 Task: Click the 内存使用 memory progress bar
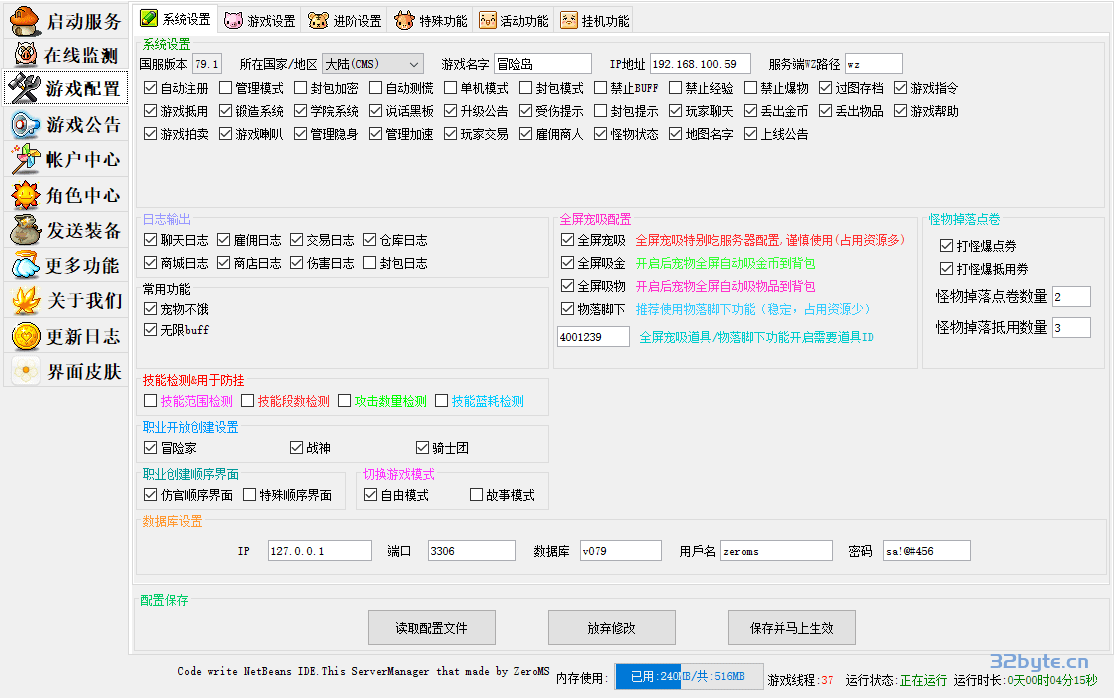tap(688, 677)
